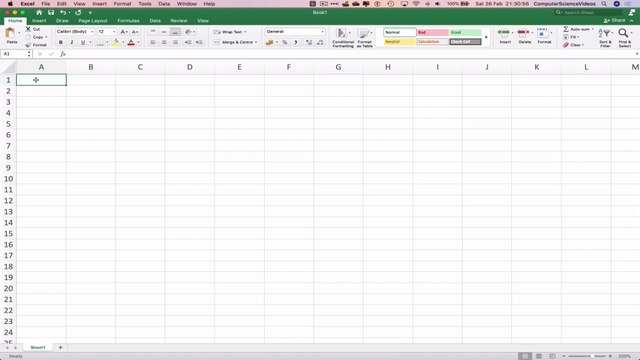Apply the Bad cell style
The image size is (640, 360).
click(x=432, y=32)
